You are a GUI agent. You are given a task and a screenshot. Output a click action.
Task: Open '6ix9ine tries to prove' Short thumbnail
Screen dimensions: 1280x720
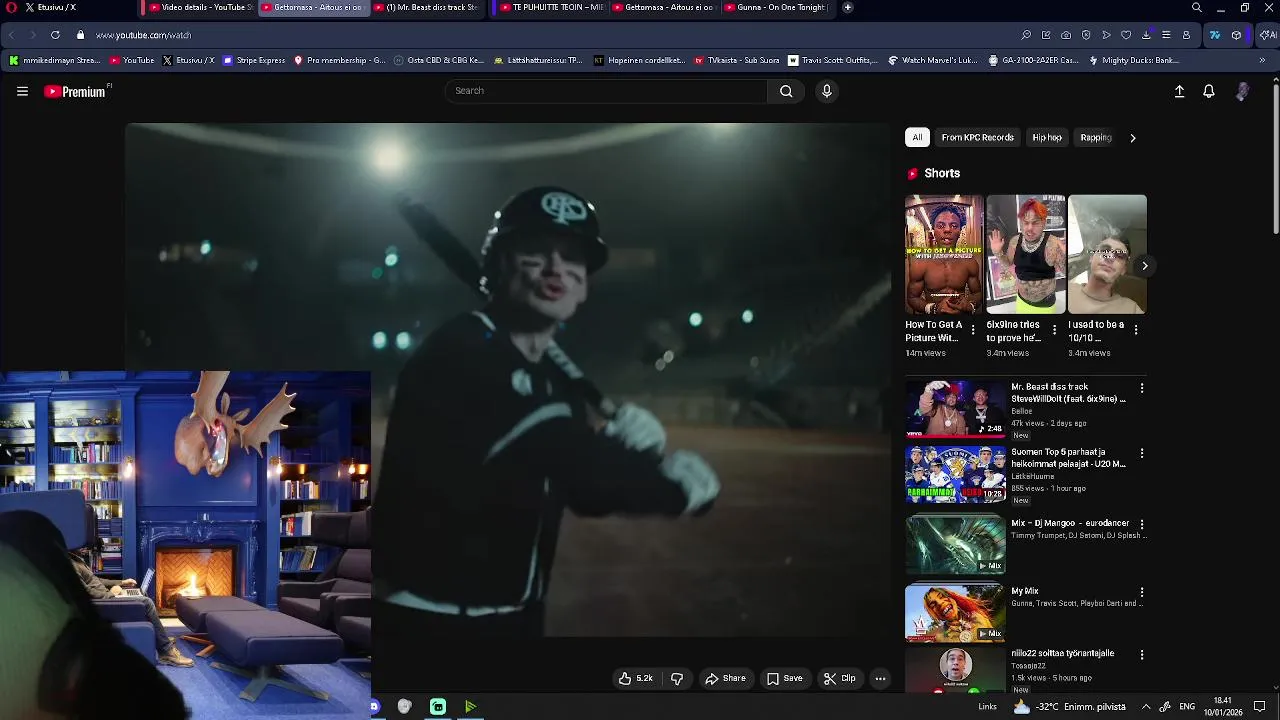1025,254
